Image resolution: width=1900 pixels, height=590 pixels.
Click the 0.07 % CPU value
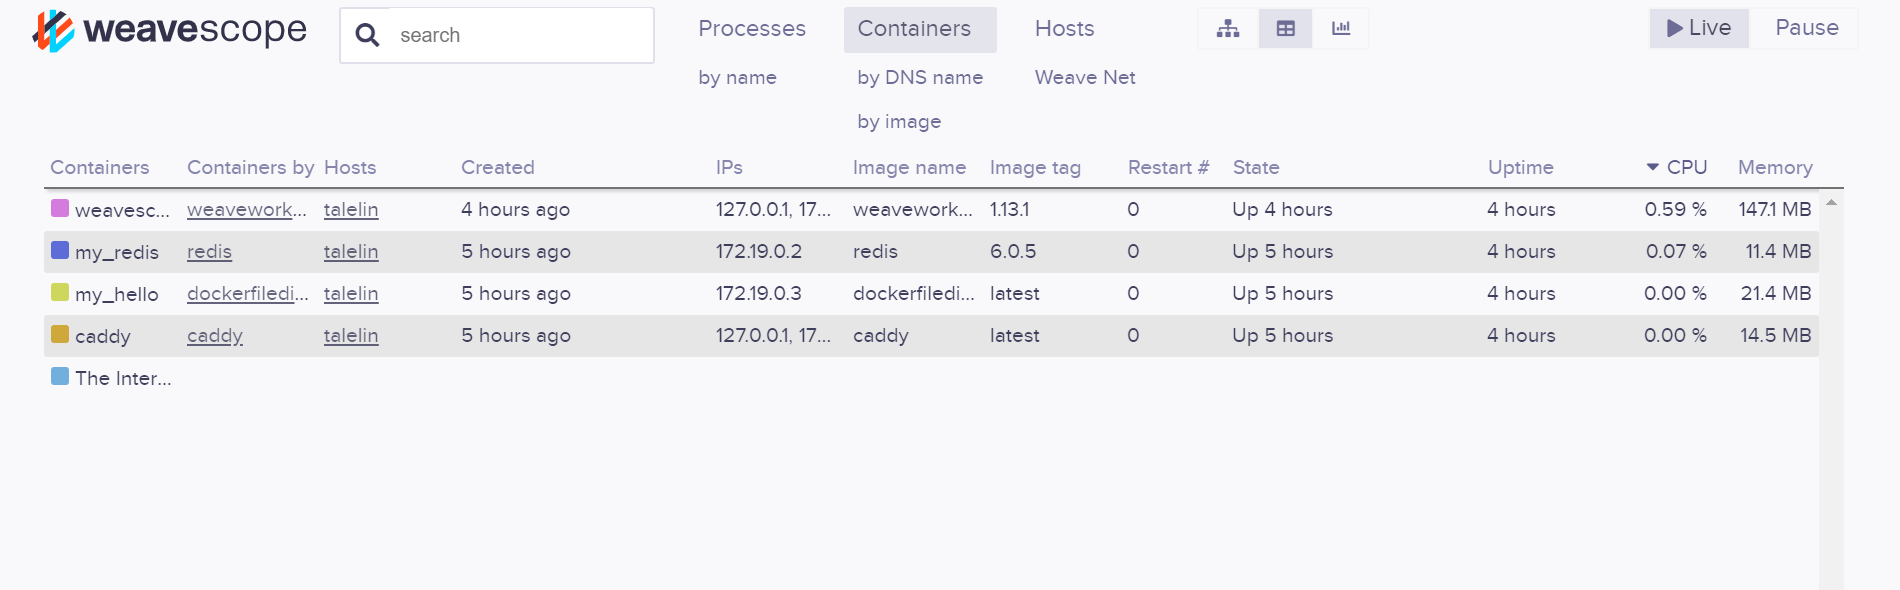(x=1677, y=251)
